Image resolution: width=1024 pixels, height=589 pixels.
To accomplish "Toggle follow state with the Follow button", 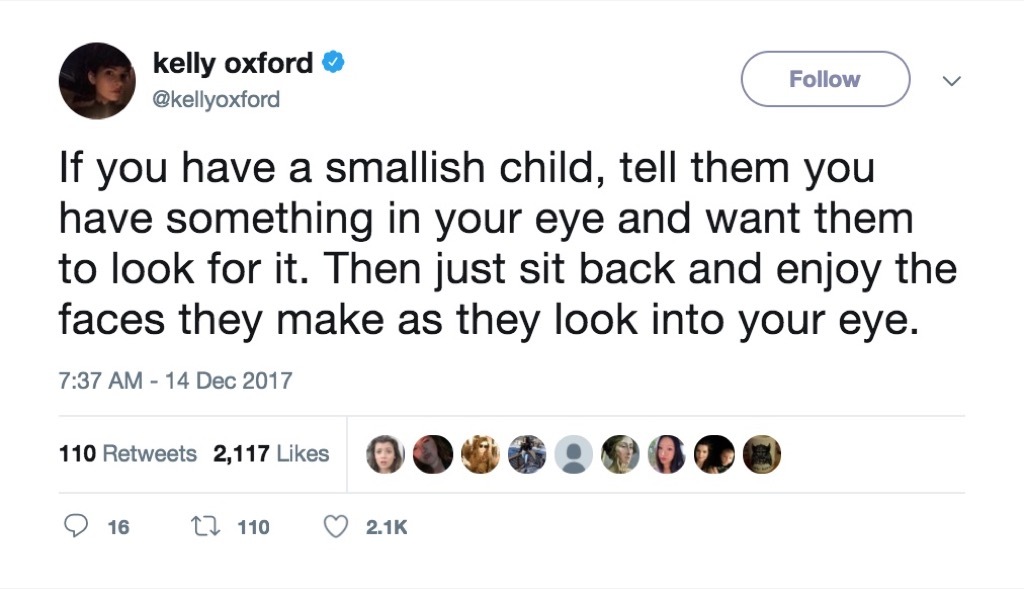I will tap(824, 79).
